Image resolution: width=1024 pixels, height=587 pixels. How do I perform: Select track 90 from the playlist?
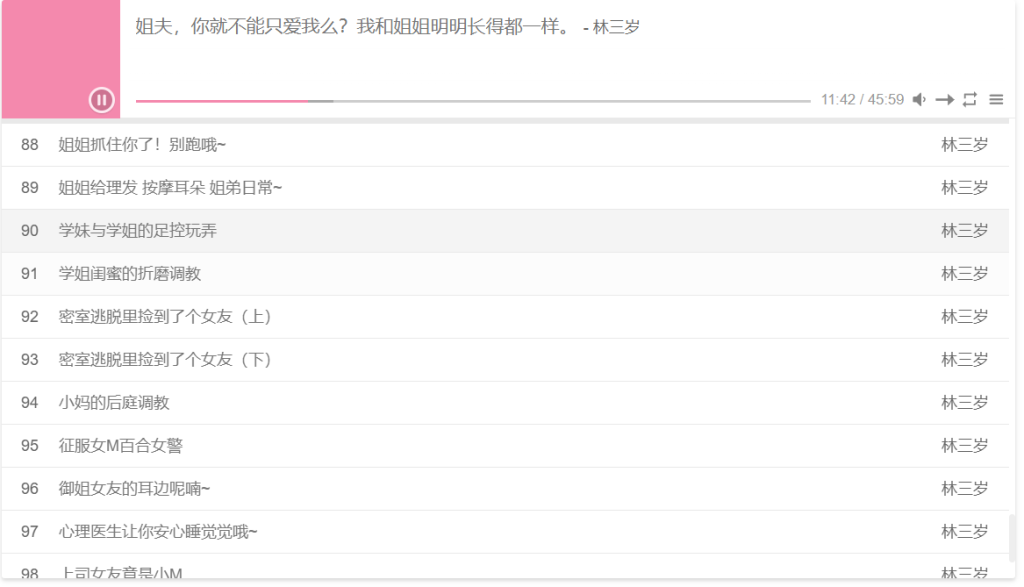[x=505, y=231]
